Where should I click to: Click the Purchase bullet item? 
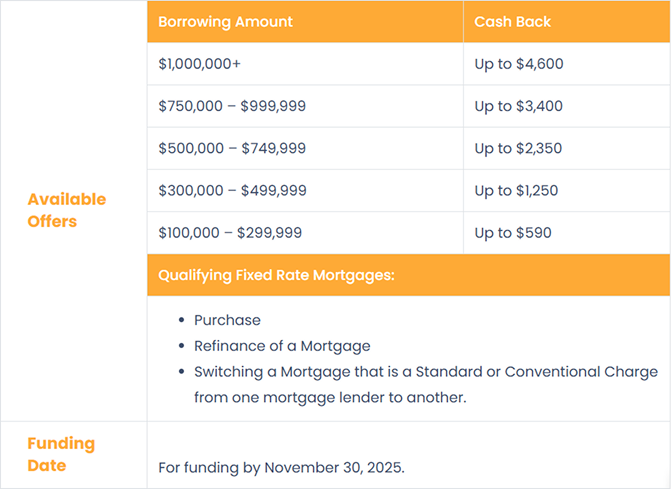[x=227, y=320]
